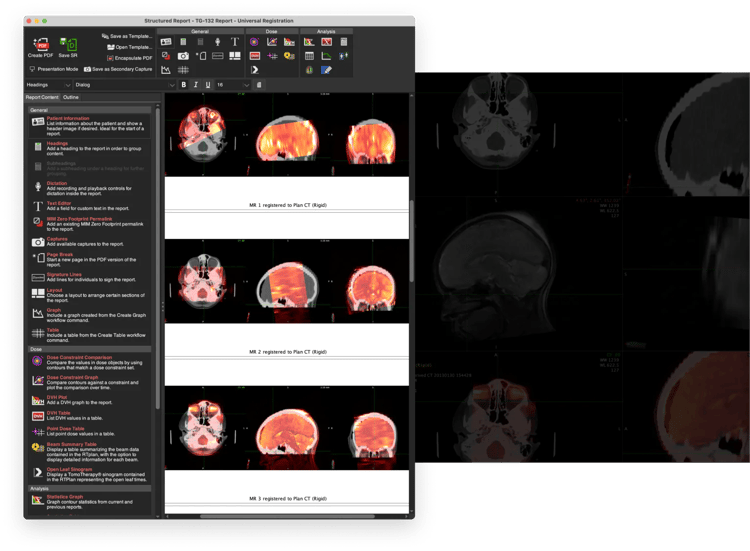Click the Table grid icon in General toolbar
750x551 pixels.
click(x=183, y=70)
